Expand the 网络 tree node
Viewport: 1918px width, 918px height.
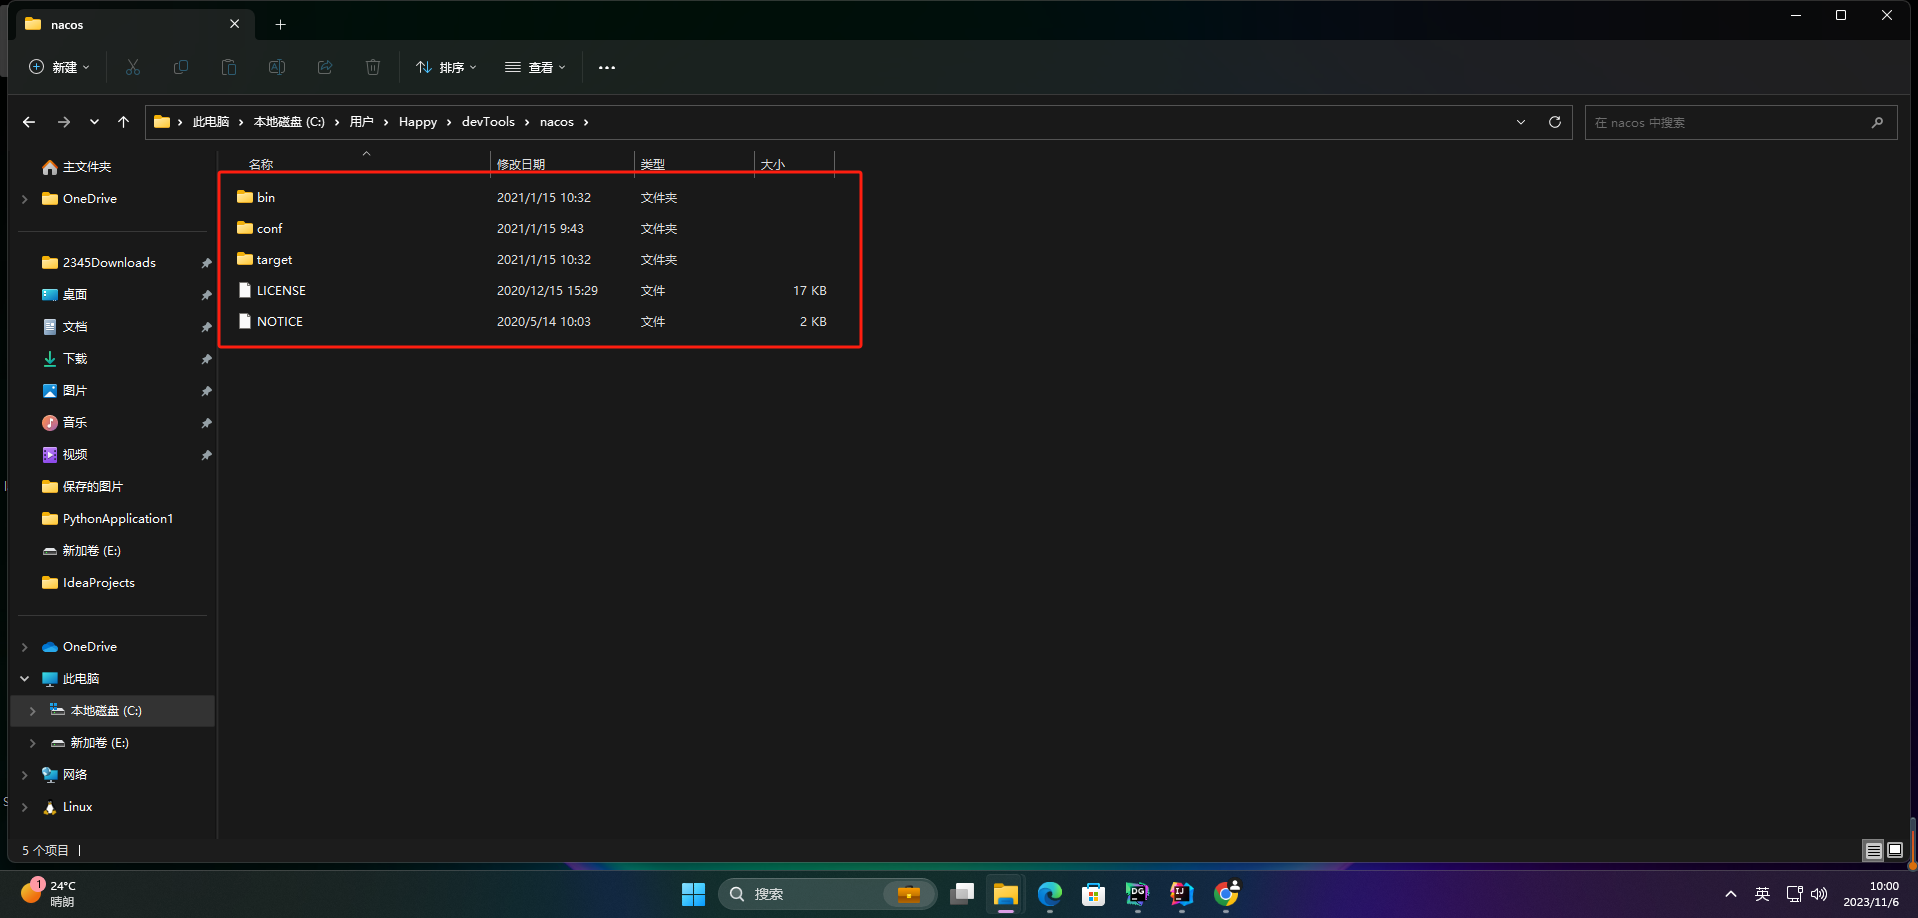click(x=25, y=775)
